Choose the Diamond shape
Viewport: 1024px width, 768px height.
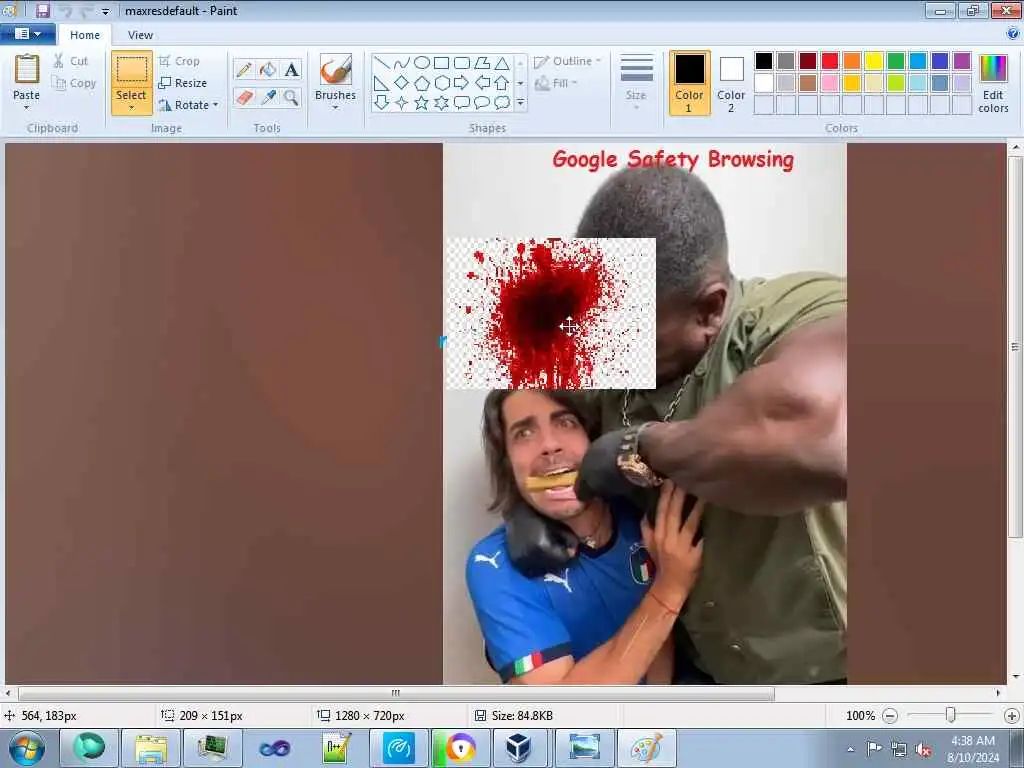tap(402, 83)
